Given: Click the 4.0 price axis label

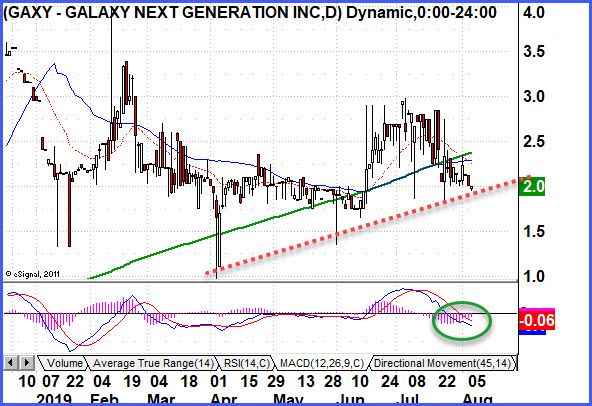Looking at the screenshot, I should click(533, 13).
